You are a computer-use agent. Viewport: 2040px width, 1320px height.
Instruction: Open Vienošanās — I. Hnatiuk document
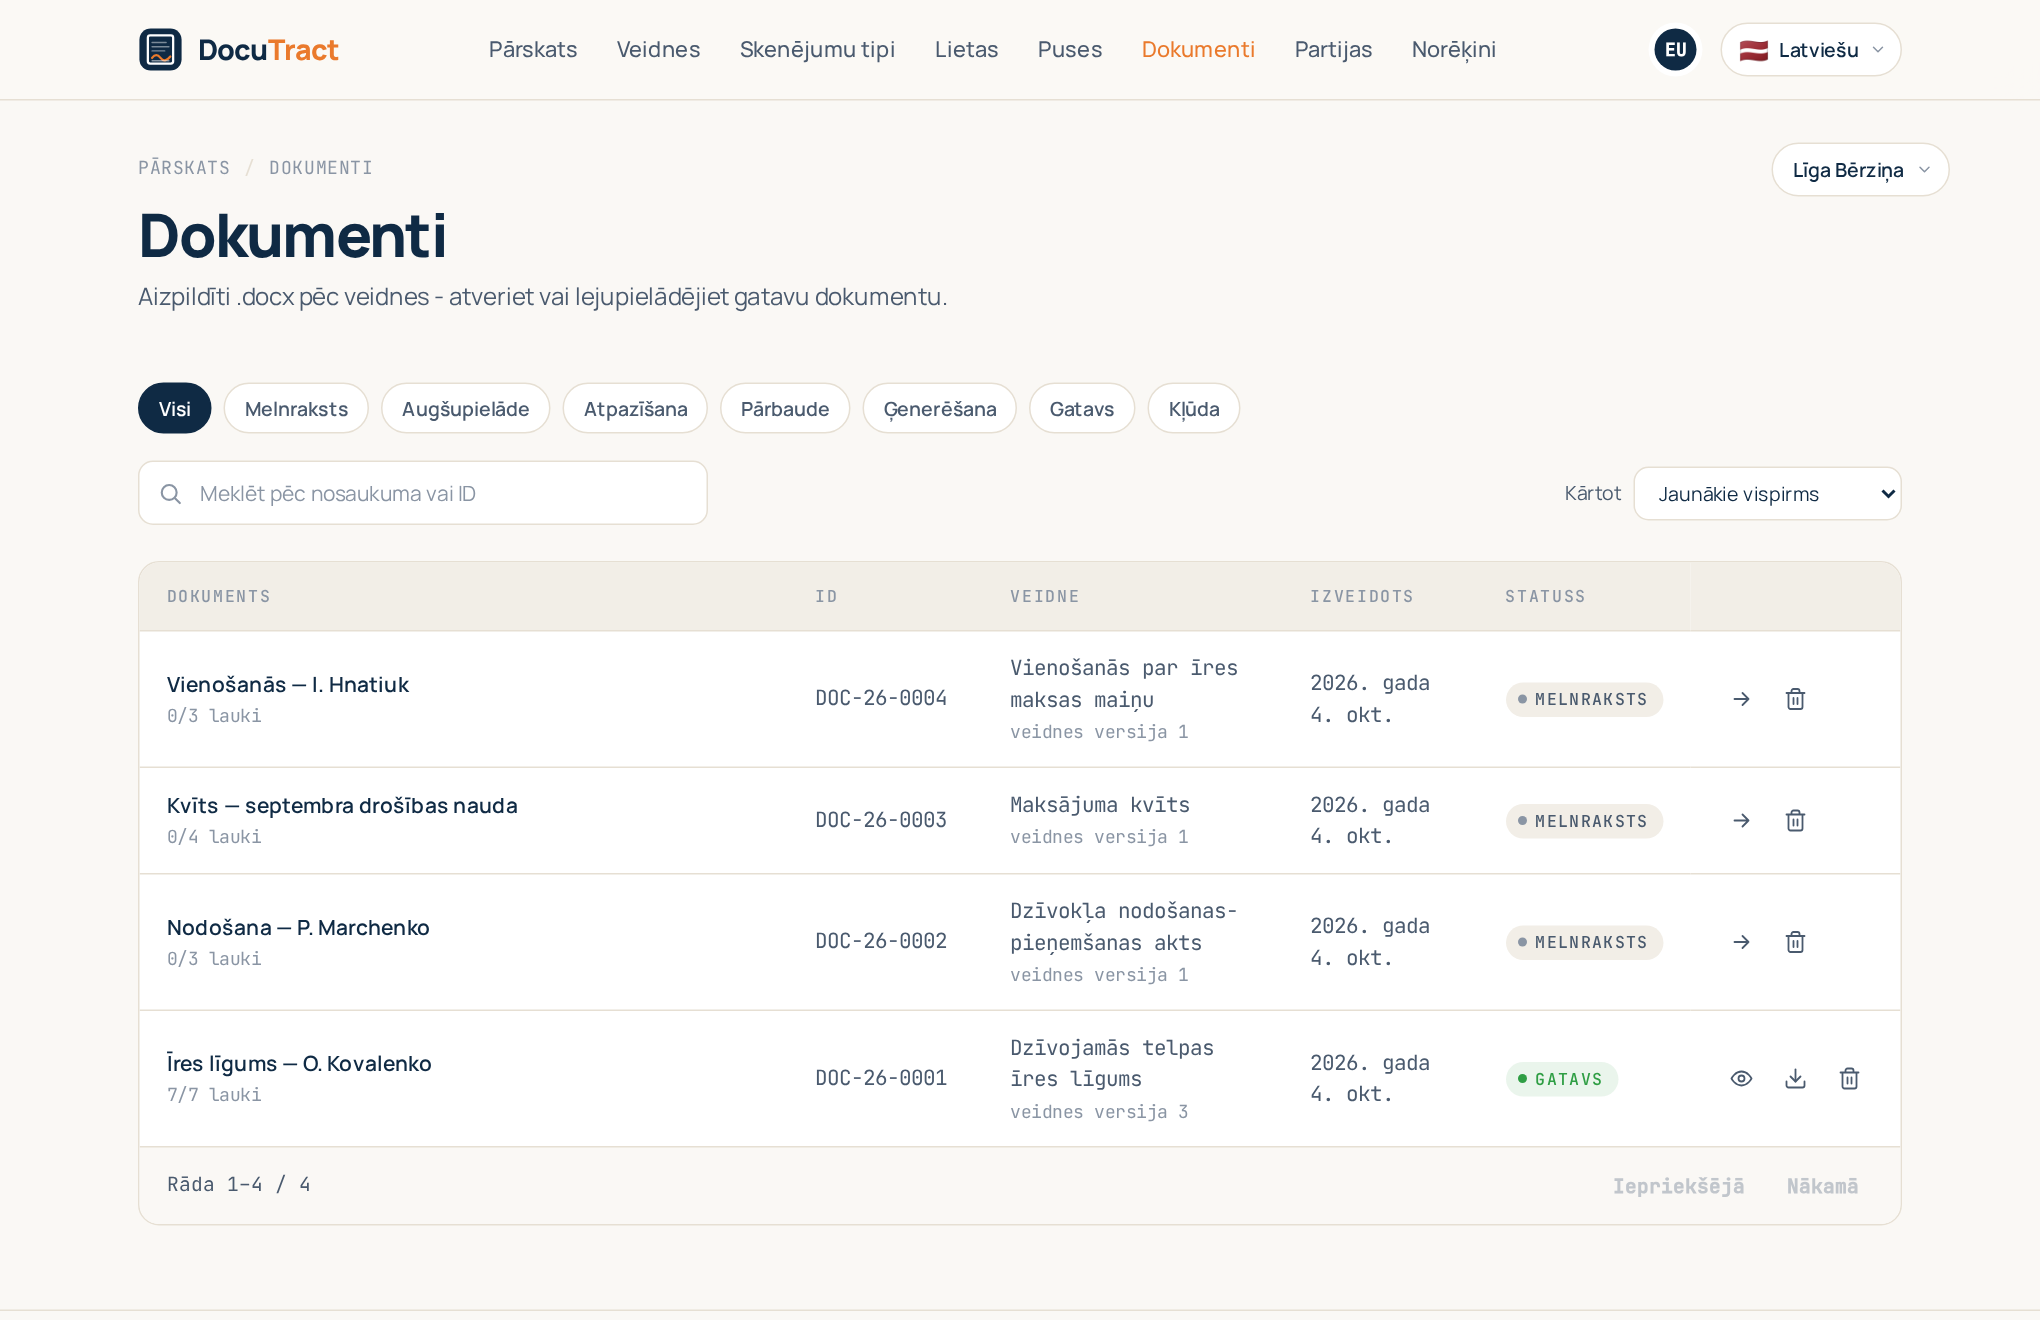click(288, 684)
